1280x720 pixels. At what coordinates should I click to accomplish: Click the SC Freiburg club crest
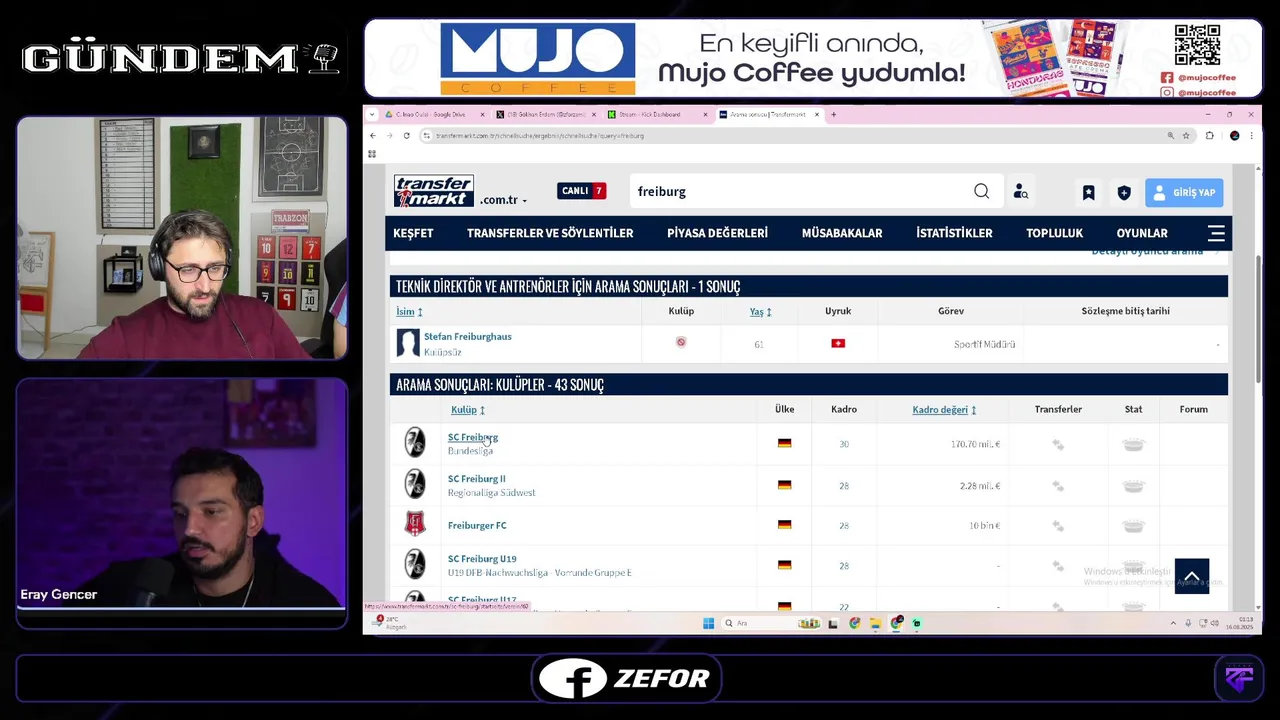(415, 442)
